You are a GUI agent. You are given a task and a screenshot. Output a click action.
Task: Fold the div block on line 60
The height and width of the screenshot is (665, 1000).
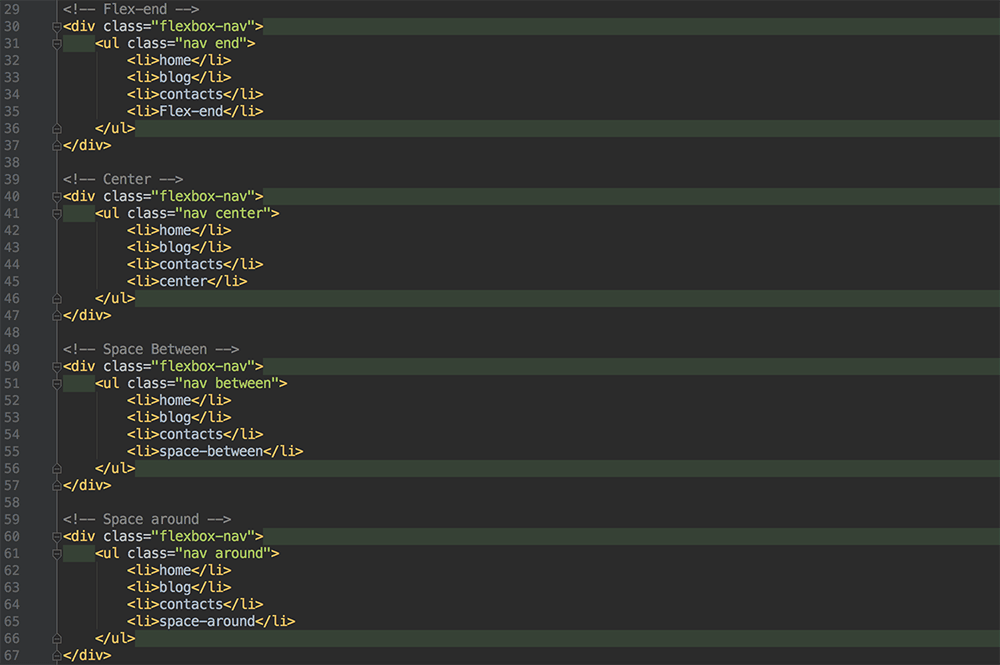[57, 537]
